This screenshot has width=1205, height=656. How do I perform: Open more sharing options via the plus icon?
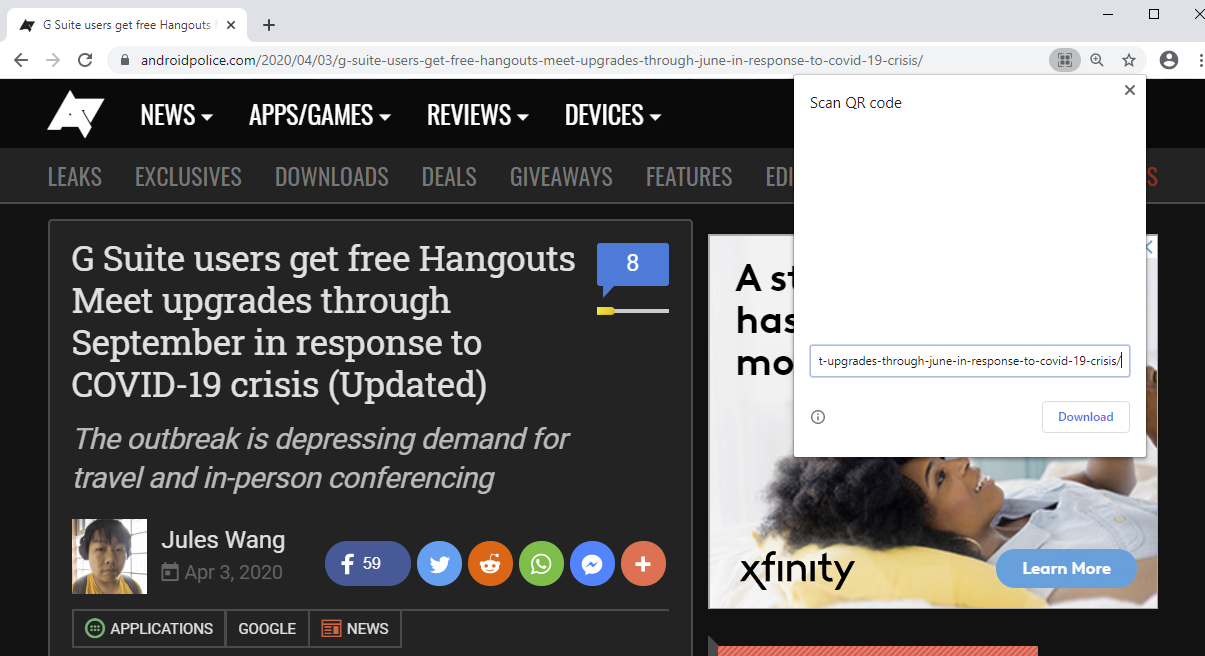[643, 564]
